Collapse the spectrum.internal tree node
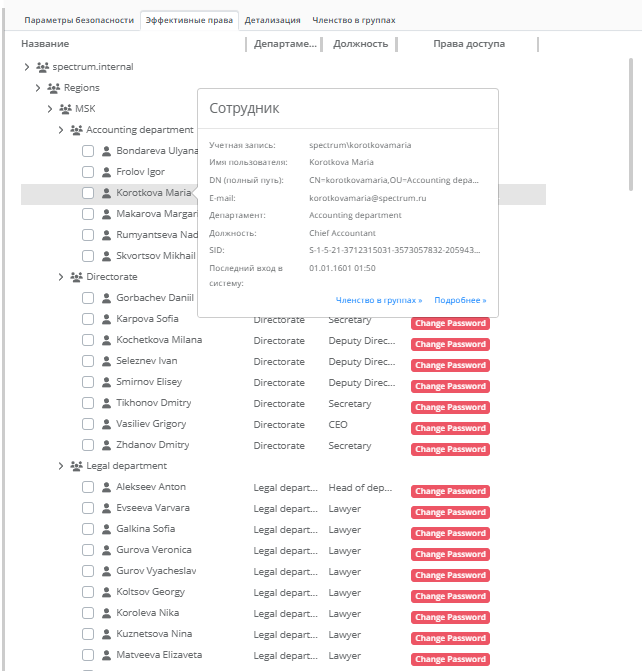642x671 pixels. pos(26,67)
